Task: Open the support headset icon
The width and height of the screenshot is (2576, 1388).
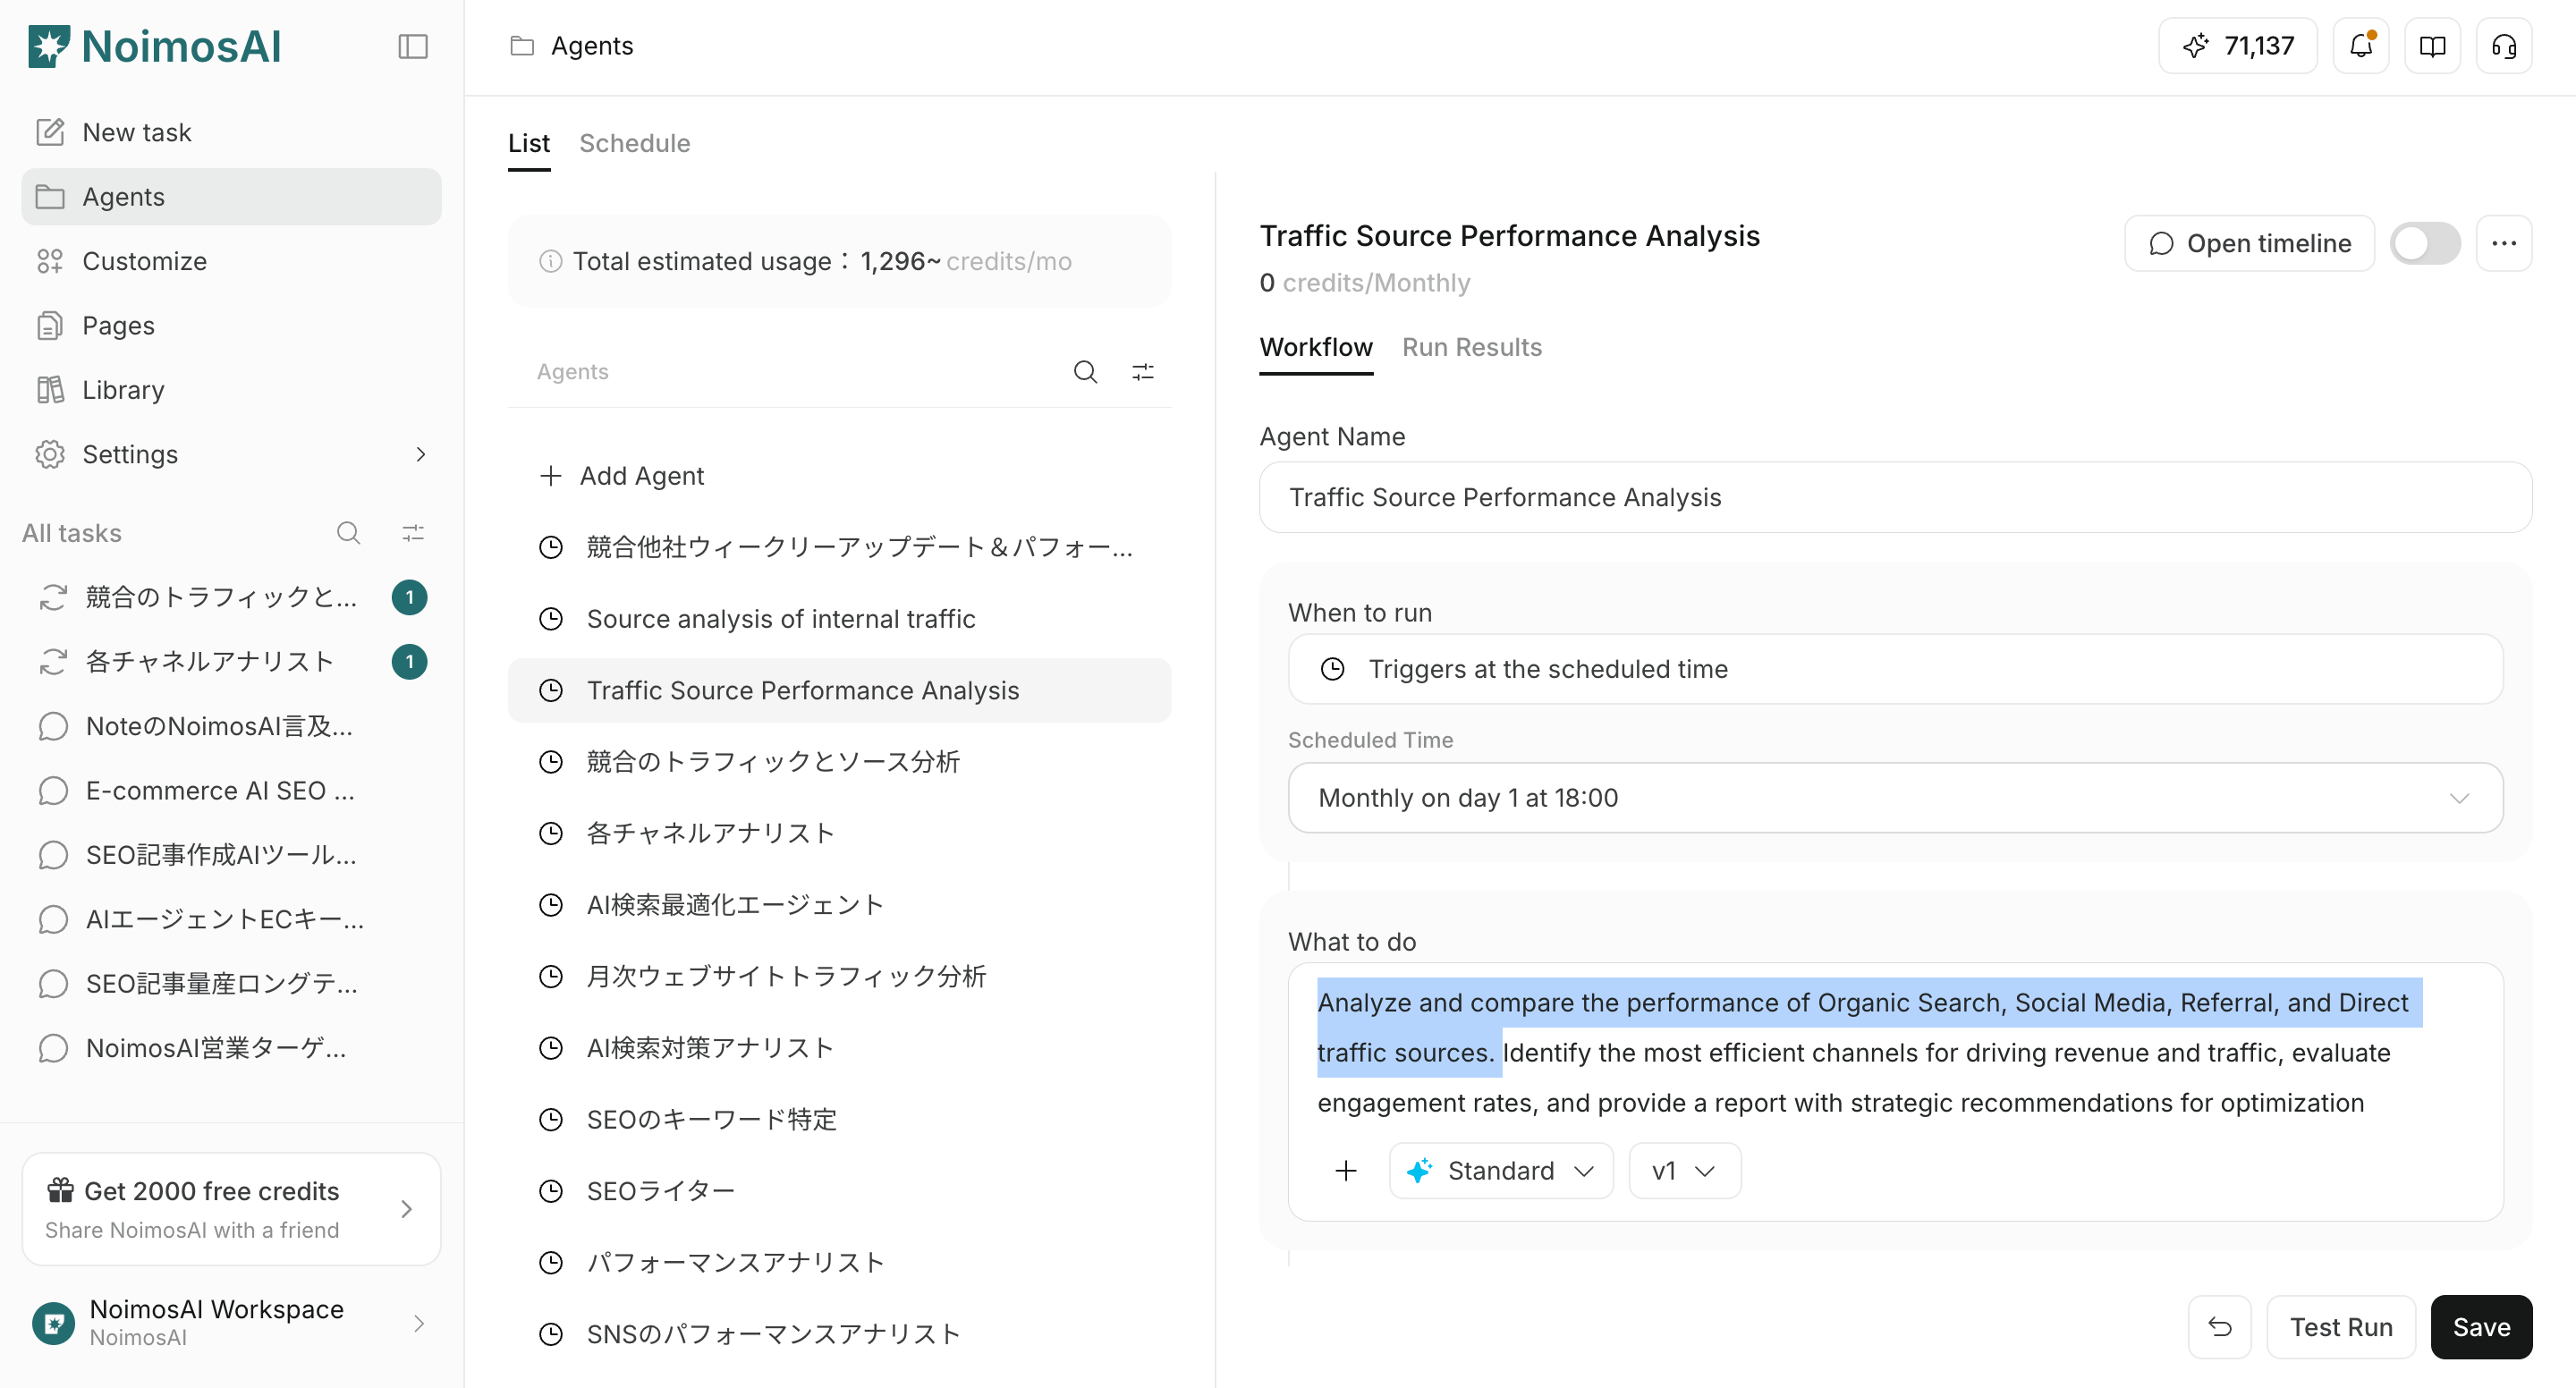Action: point(2504,46)
